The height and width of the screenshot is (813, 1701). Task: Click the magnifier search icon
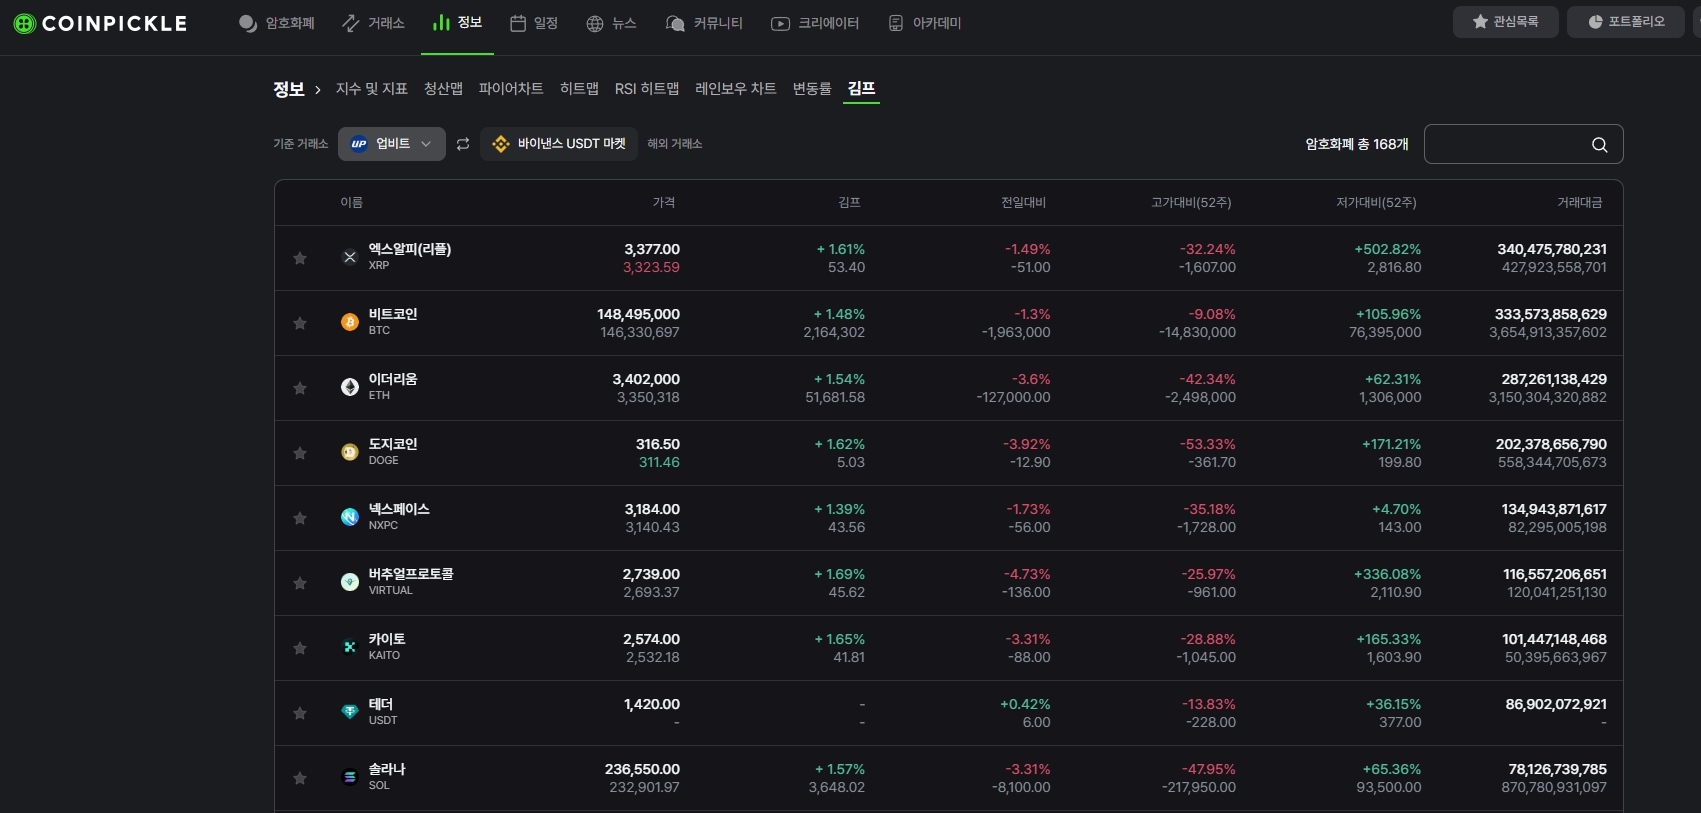pyautogui.click(x=1600, y=145)
